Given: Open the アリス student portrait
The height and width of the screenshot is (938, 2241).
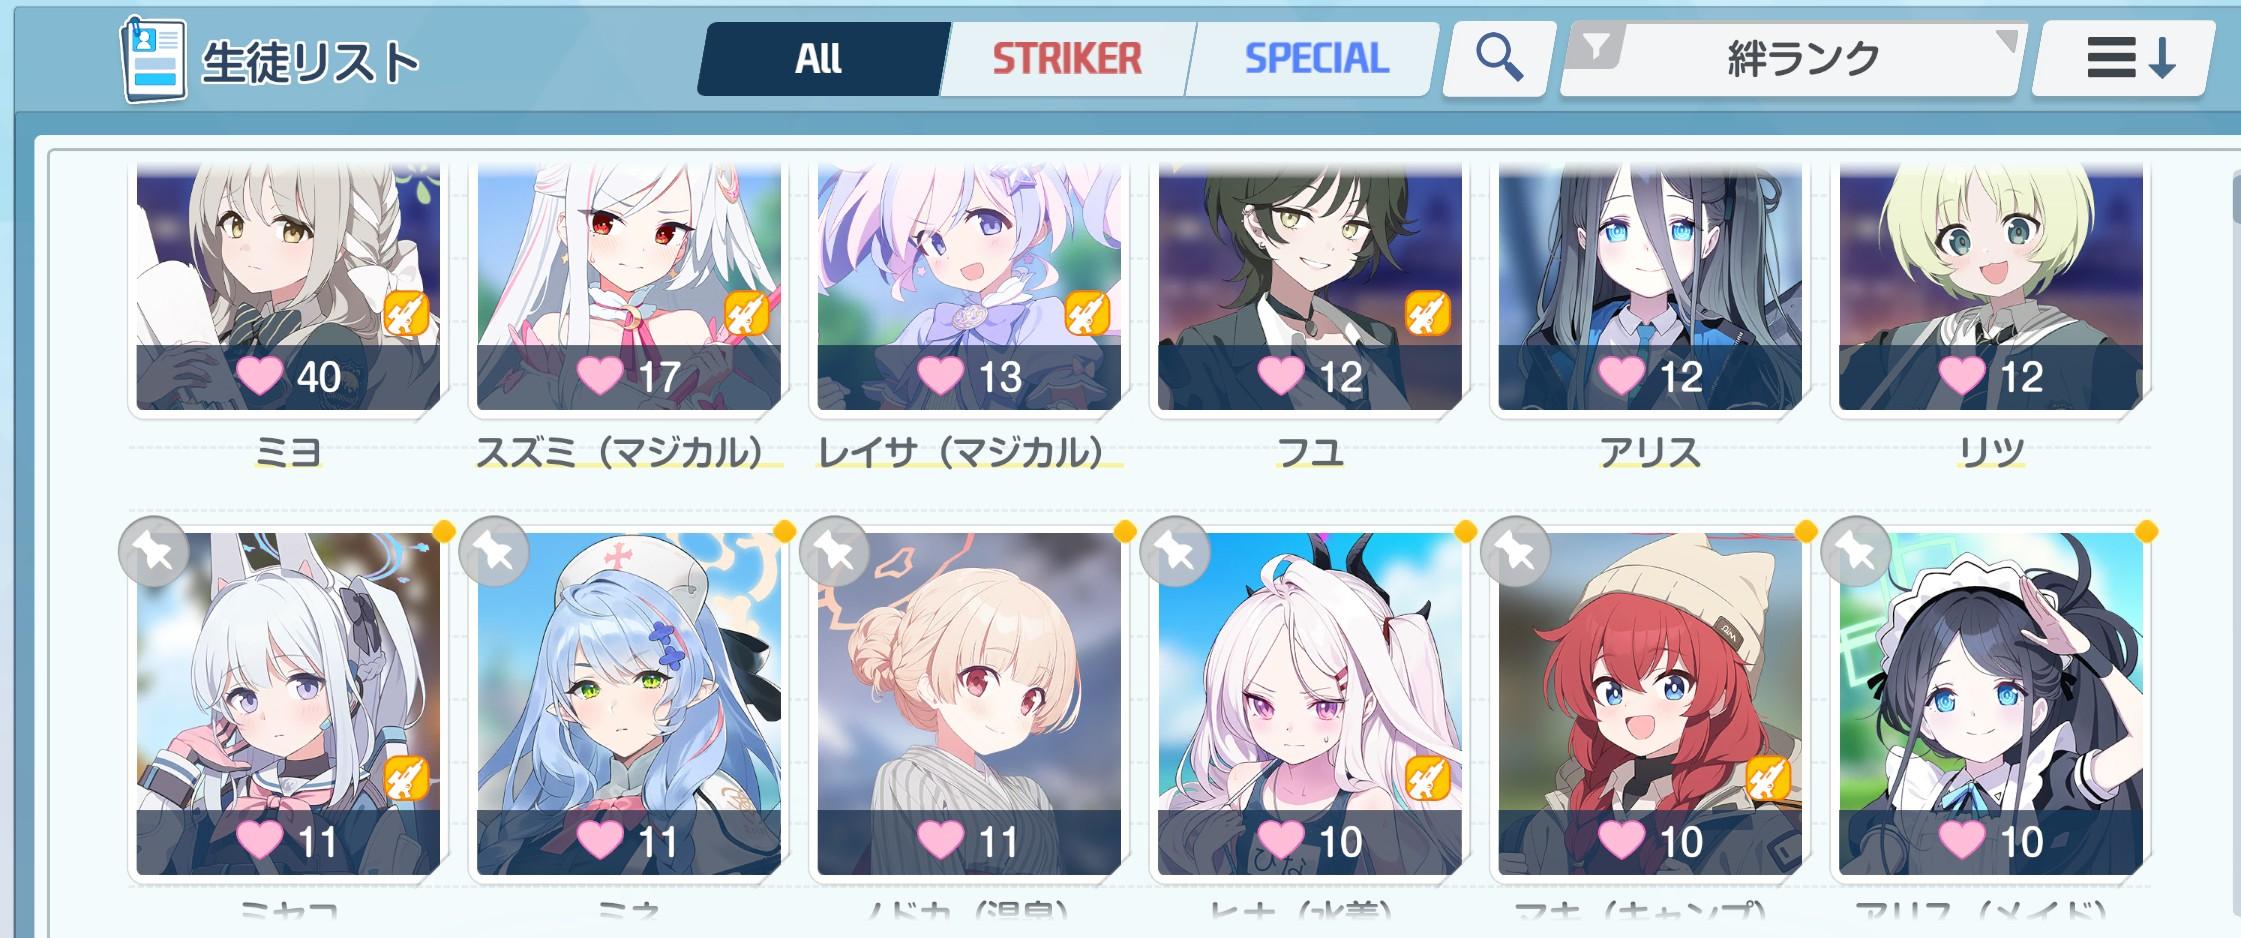Looking at the screenshot, I should pos(1650,287).
